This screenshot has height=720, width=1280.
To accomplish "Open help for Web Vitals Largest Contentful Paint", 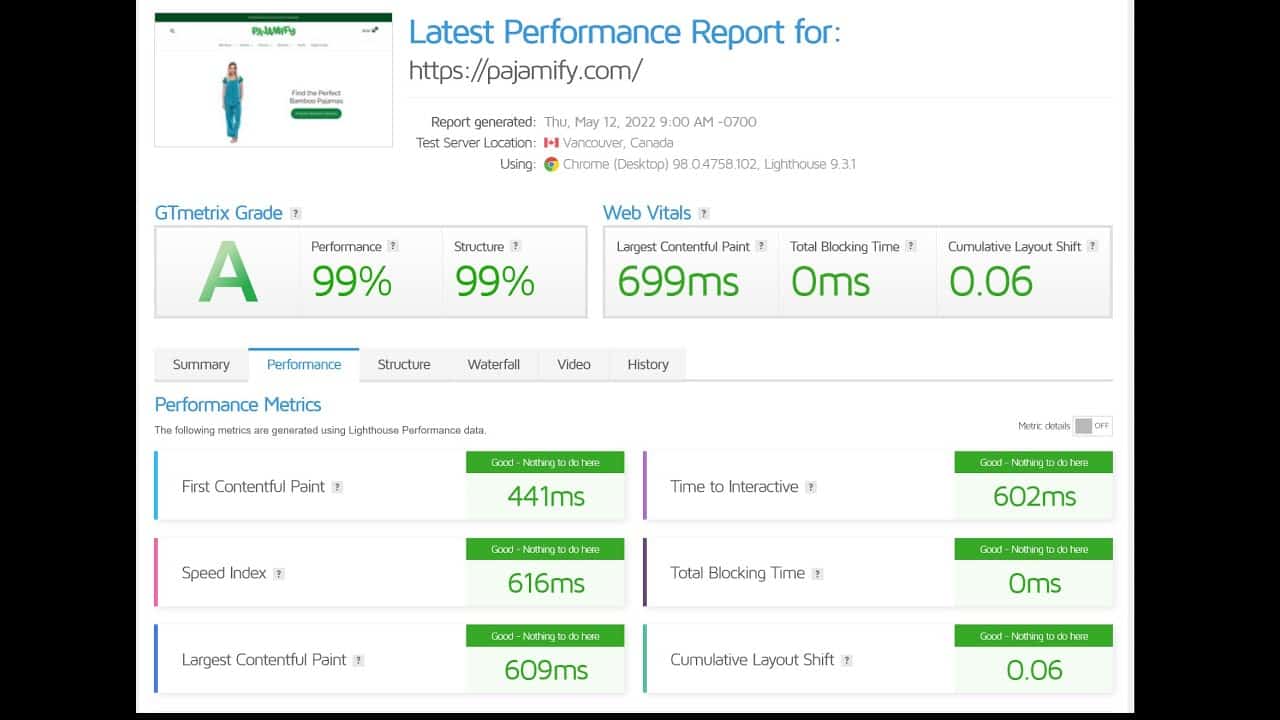I will click(x=761, y=246).
